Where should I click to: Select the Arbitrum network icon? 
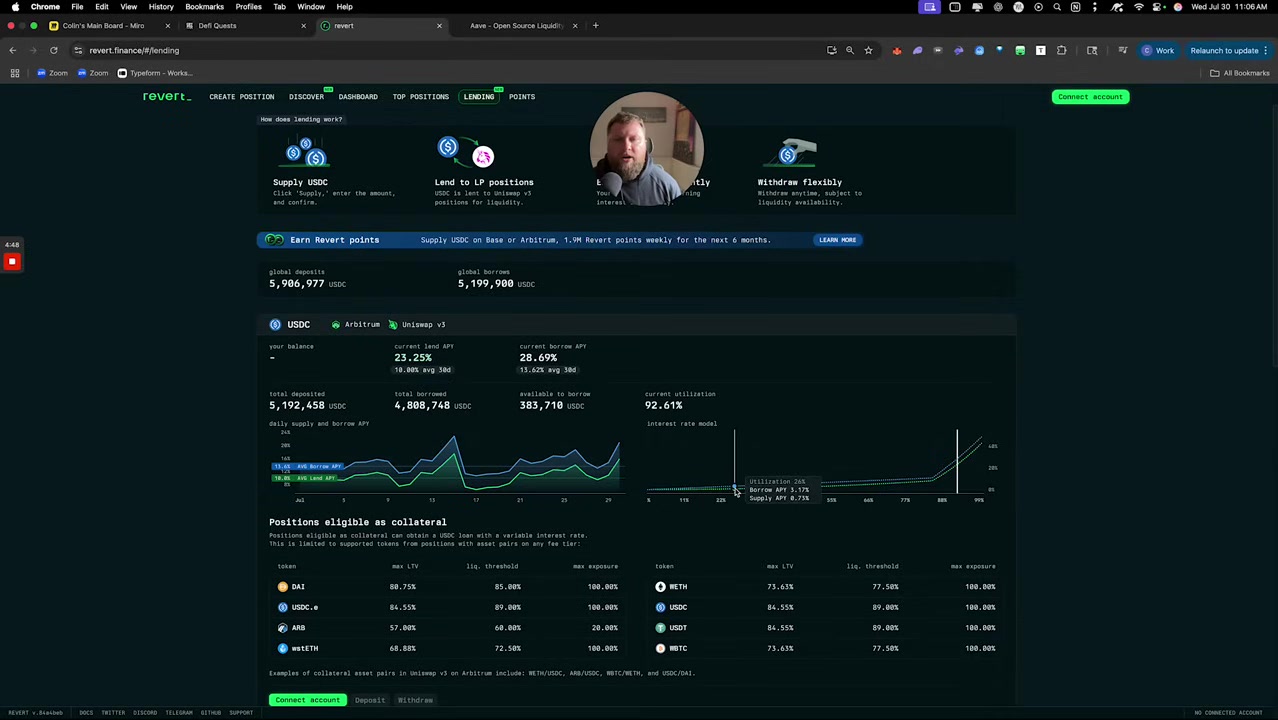337,324
